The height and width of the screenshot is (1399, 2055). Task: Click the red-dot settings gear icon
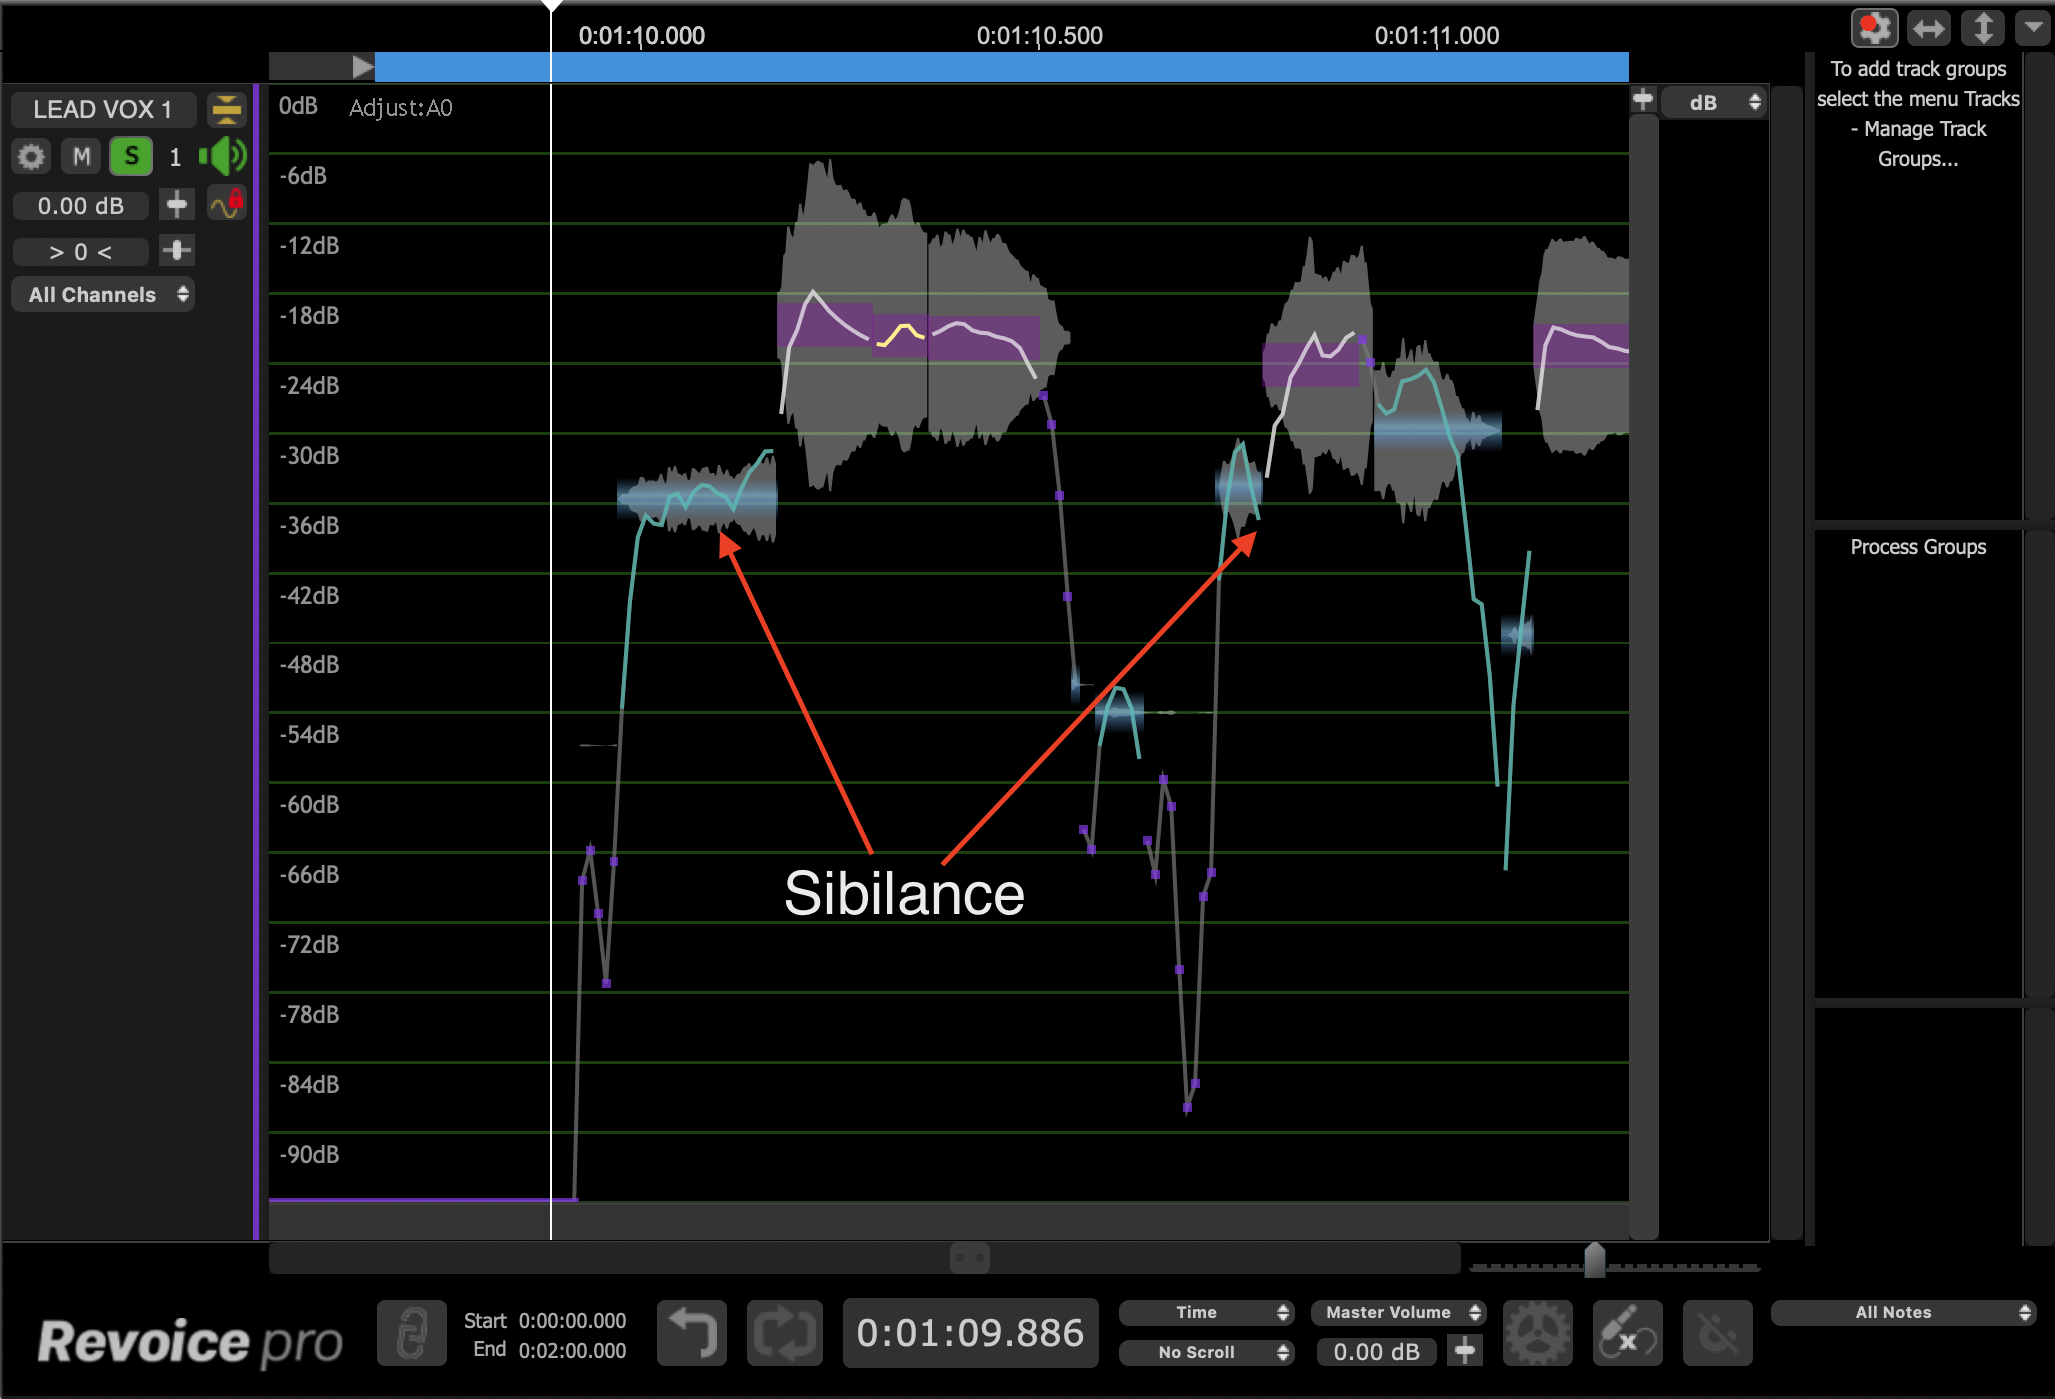tap(1874, 28)
